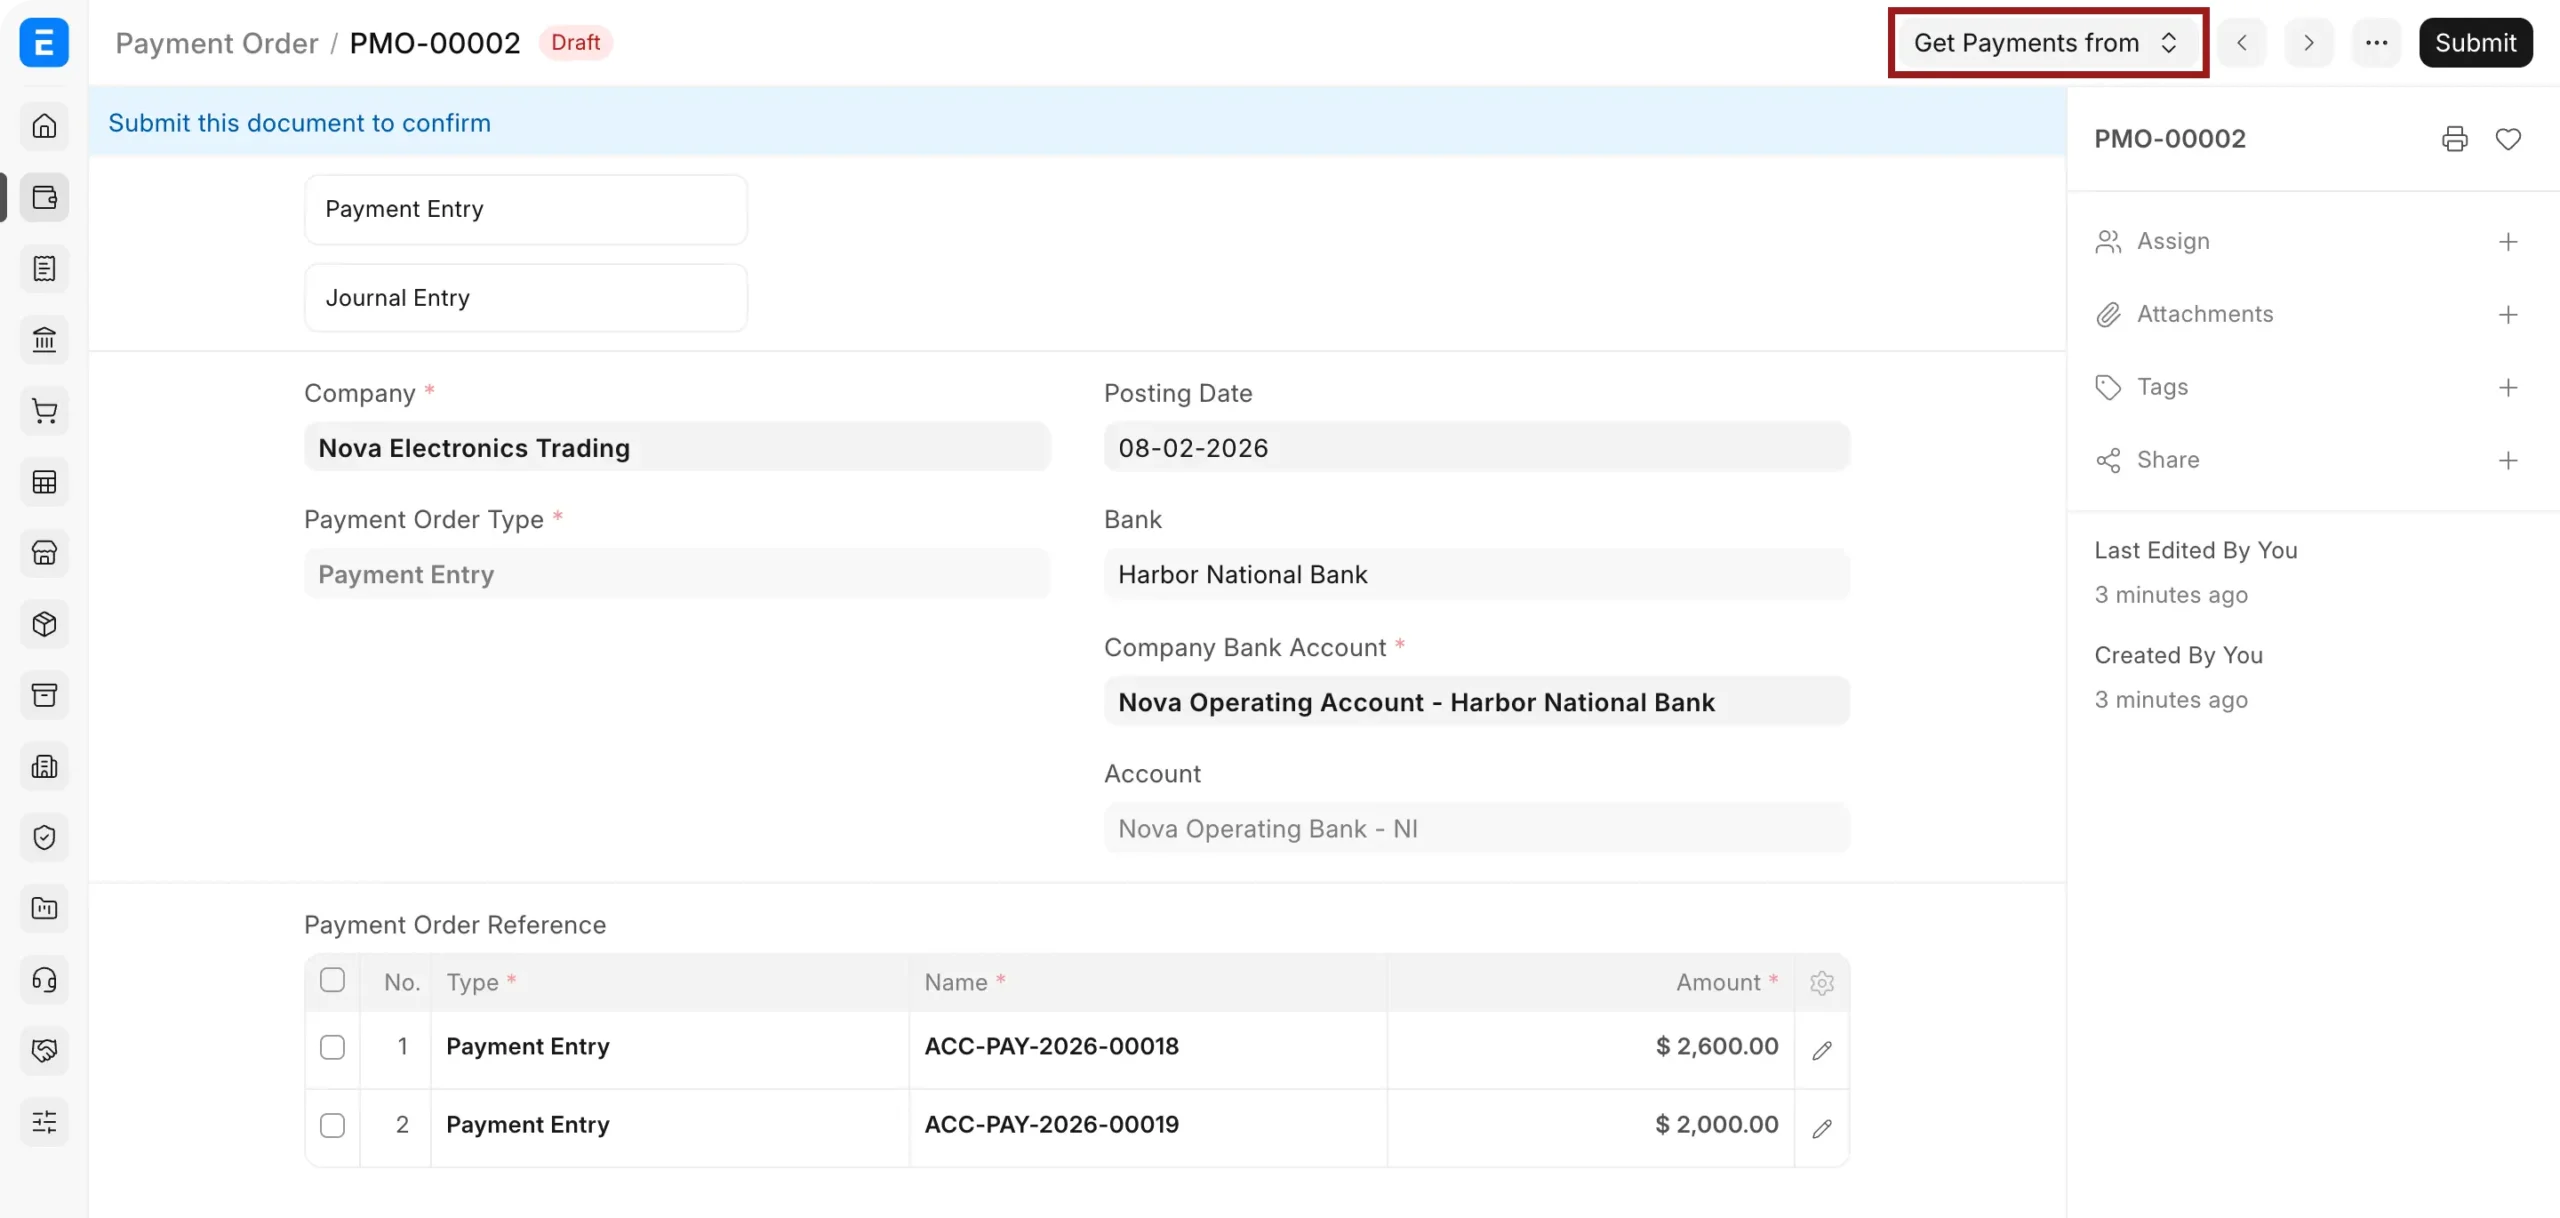The width and height of the screenshot is (2560, 1218).
Task: Click the Company field Nova Electronics Trading
Action: point(677,447)
